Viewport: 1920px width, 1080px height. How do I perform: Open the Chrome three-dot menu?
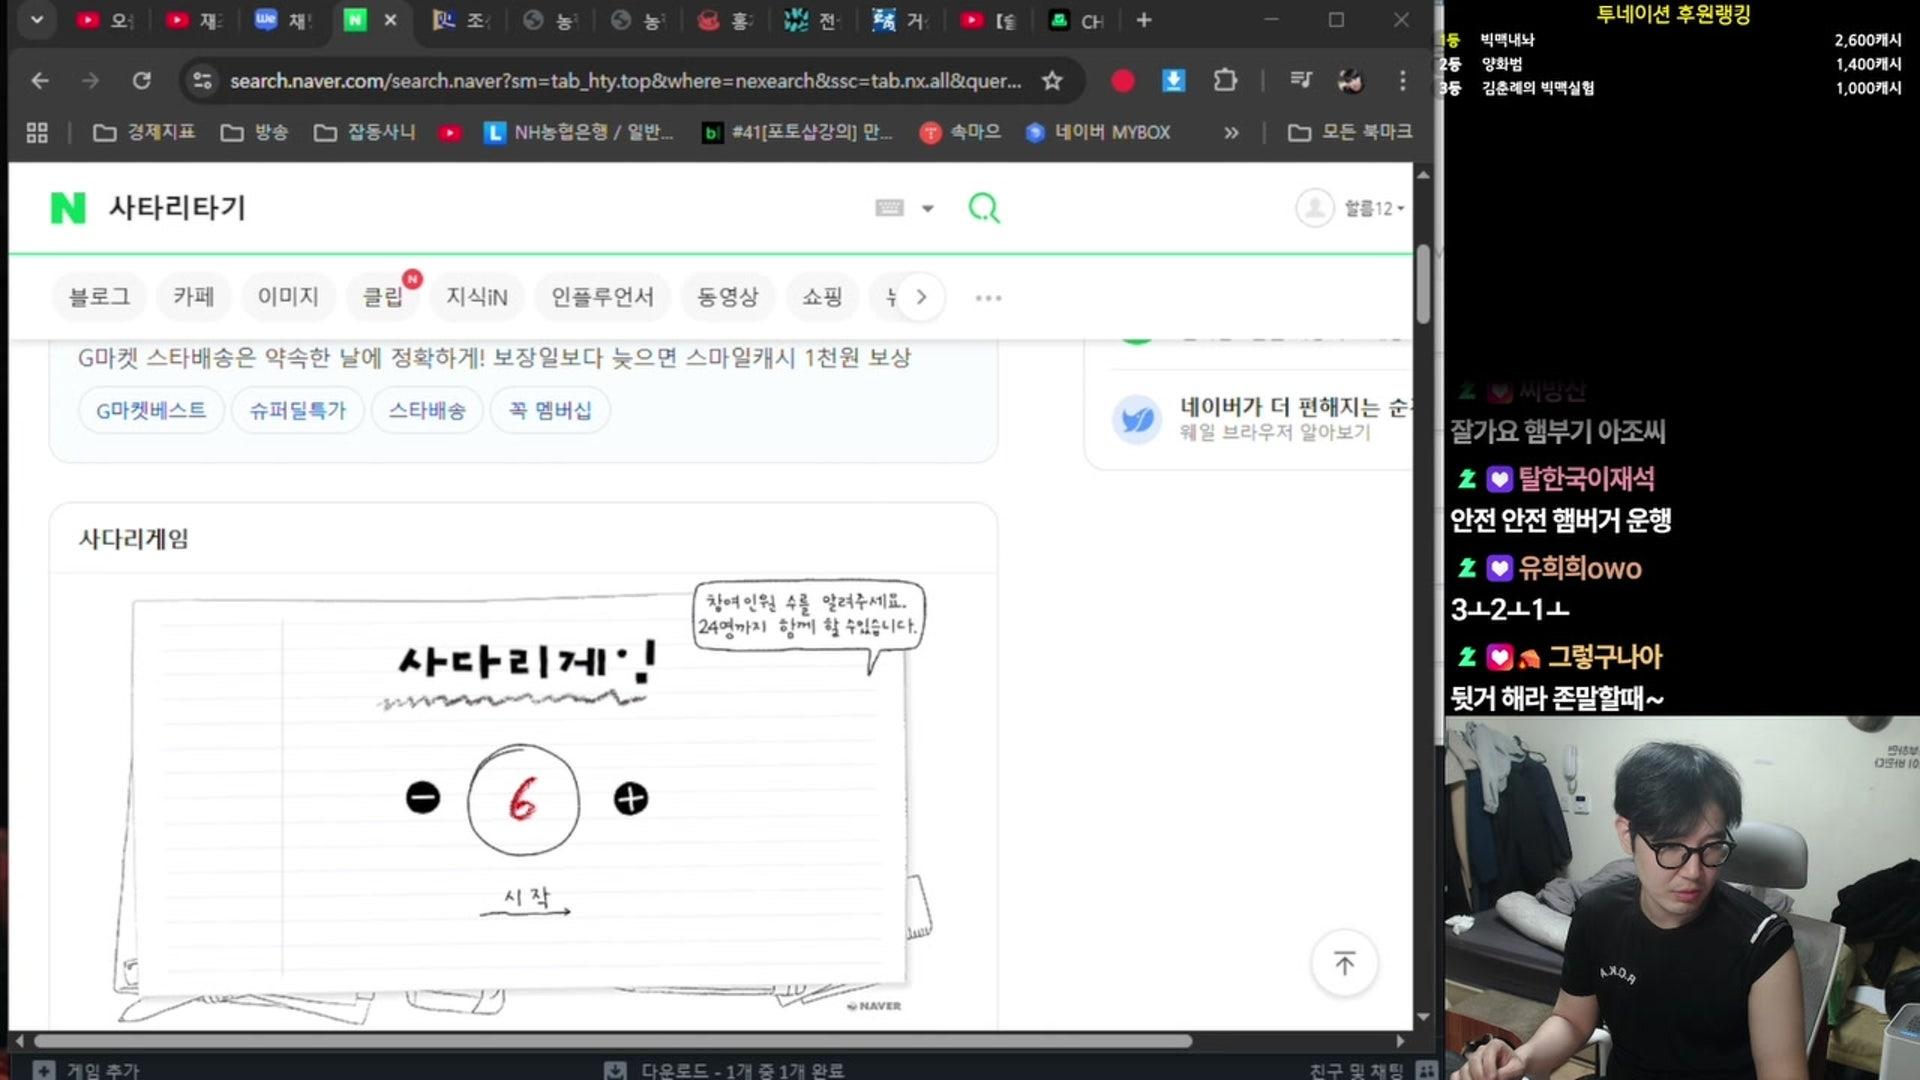click(x=1404, y=80)
